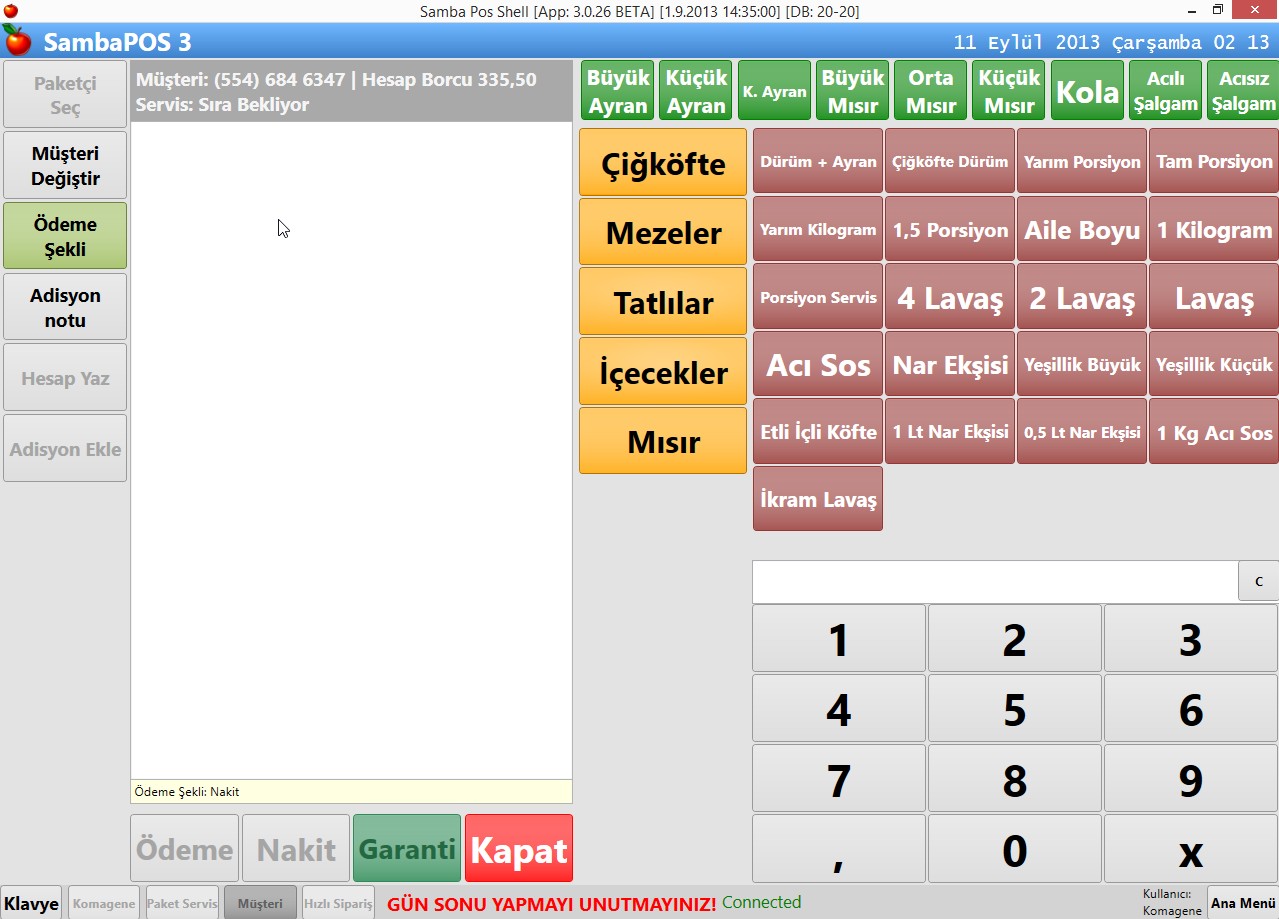Click the green Garanti payment button
1279x919 pixels.
(x=407, y=849)
